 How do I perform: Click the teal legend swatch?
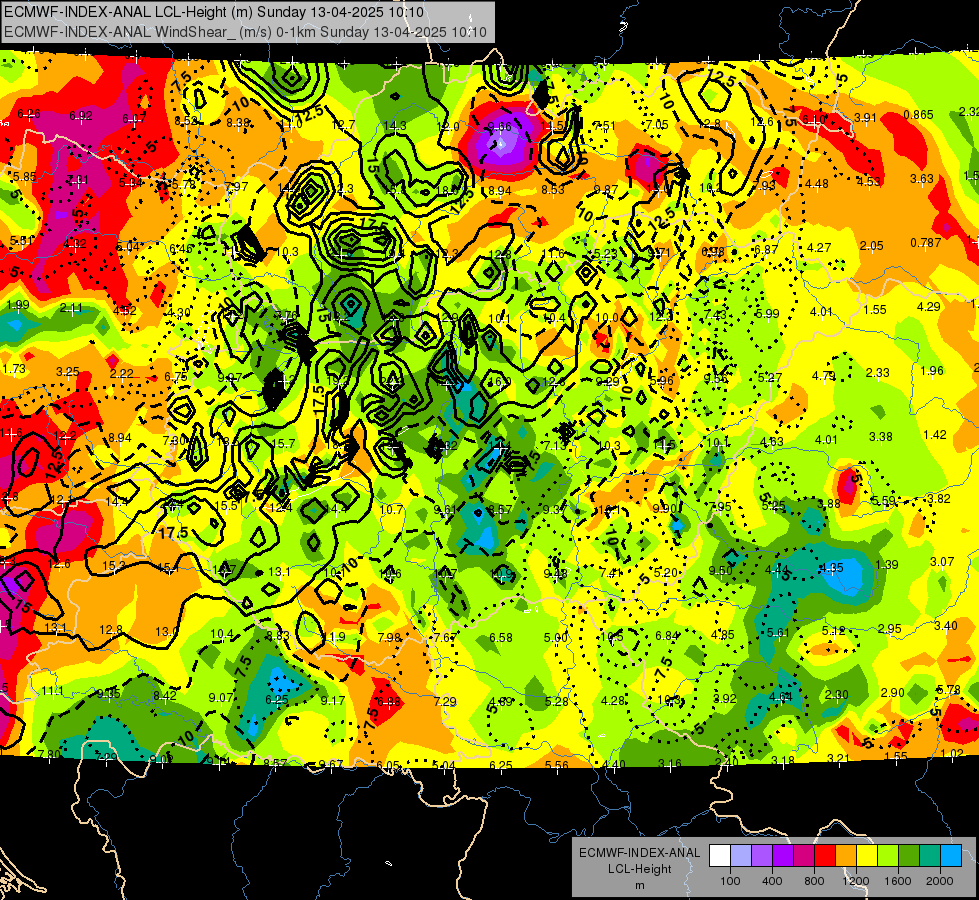point(930,856)
